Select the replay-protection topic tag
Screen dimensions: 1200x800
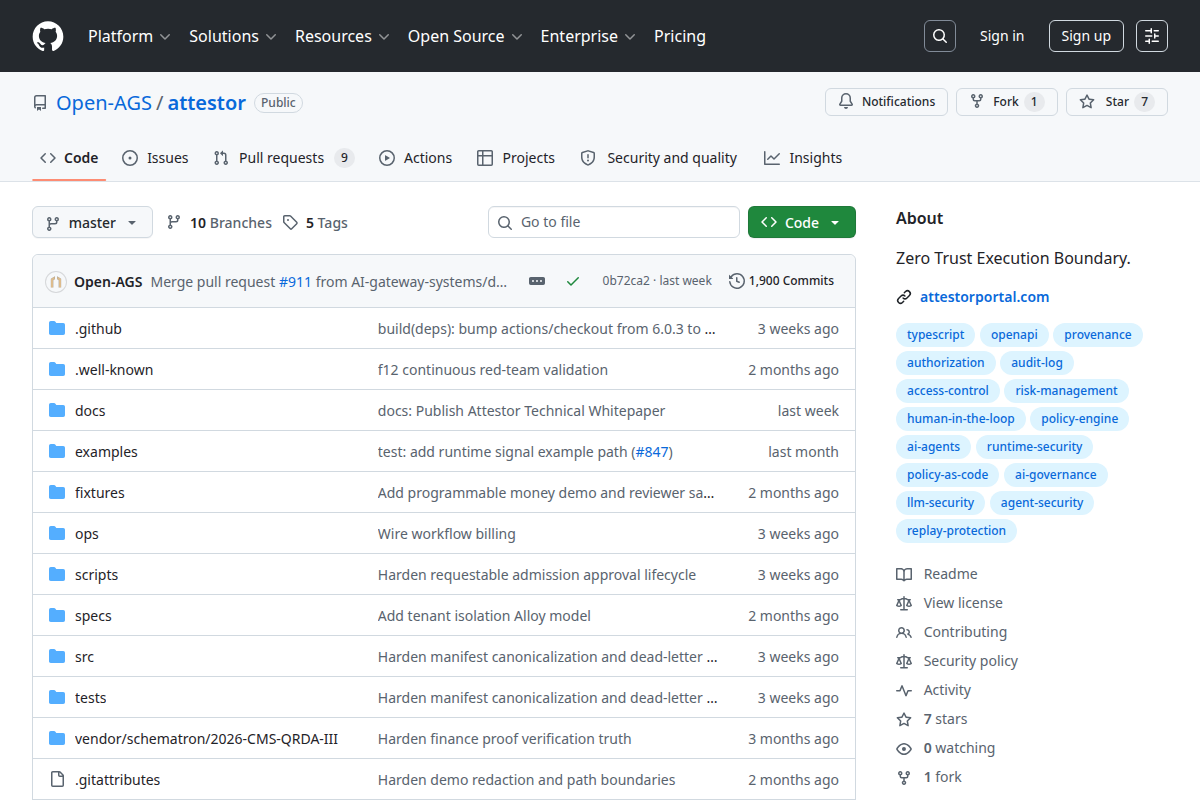[x=956, y=531]
